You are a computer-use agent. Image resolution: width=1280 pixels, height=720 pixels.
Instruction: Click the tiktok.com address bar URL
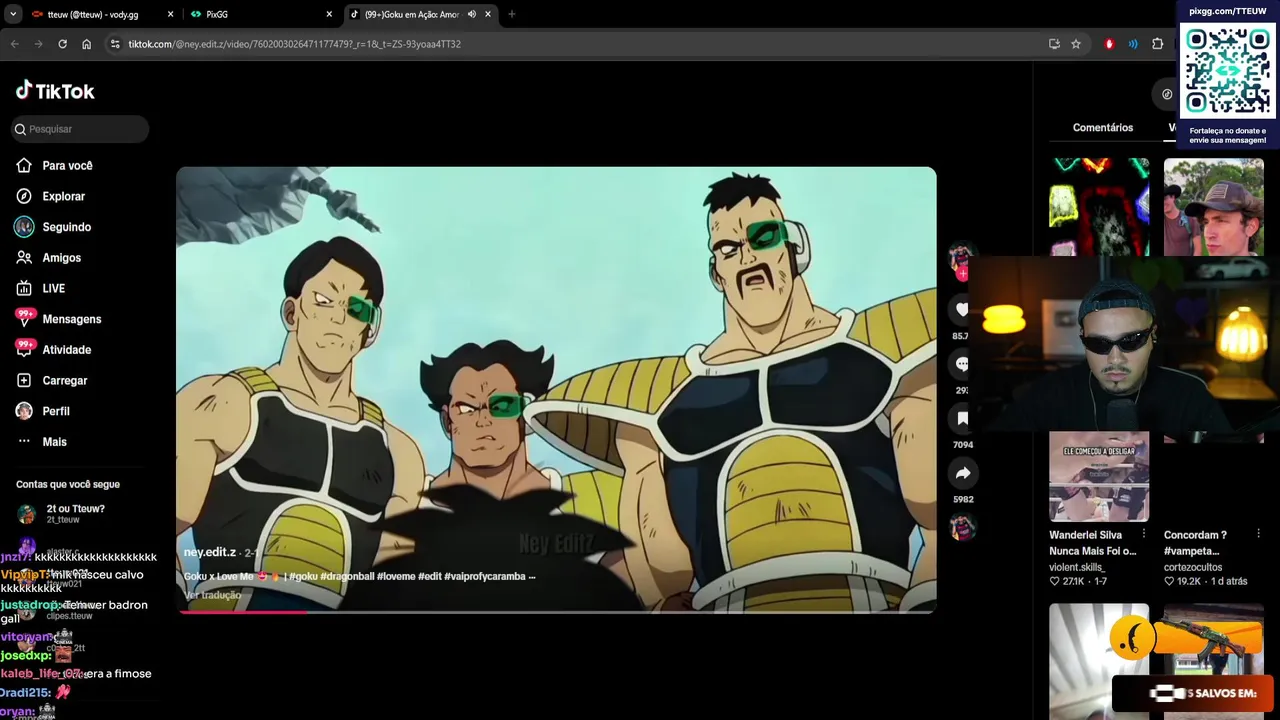294,44
